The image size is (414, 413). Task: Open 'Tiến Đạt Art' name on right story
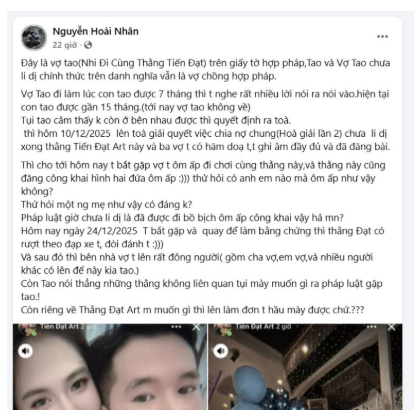tap(255, 327)
